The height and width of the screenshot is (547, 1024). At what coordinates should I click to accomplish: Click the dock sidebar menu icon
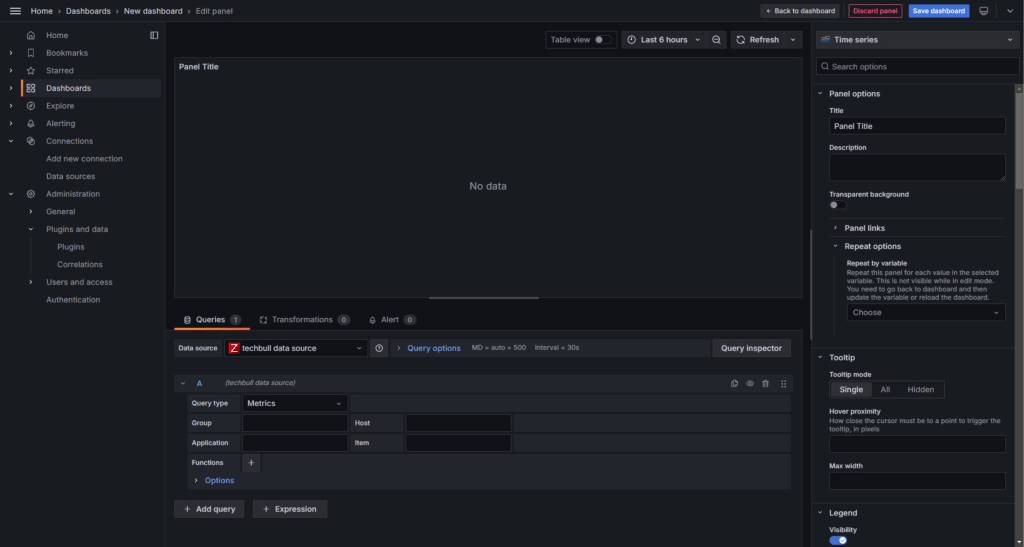coord(154,35)
